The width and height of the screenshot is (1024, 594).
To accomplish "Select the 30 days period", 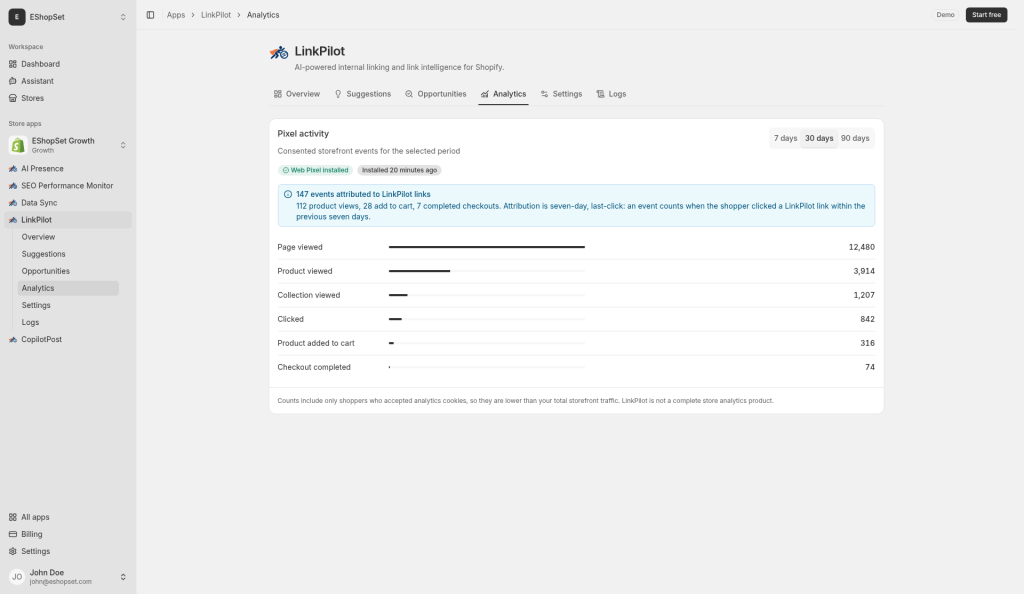I will click(x=819, y=138).
